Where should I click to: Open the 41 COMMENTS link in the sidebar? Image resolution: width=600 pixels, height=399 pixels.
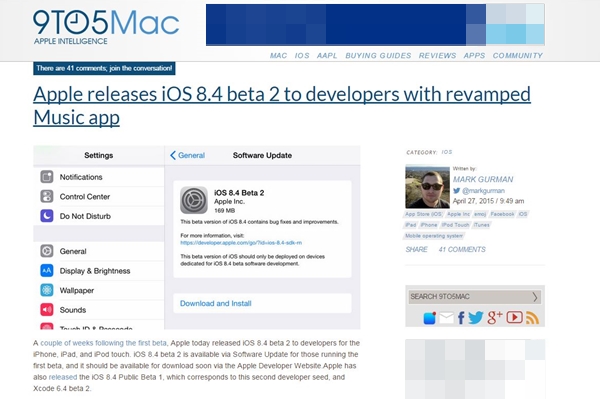pyautogui.click(x=462, y=249)
